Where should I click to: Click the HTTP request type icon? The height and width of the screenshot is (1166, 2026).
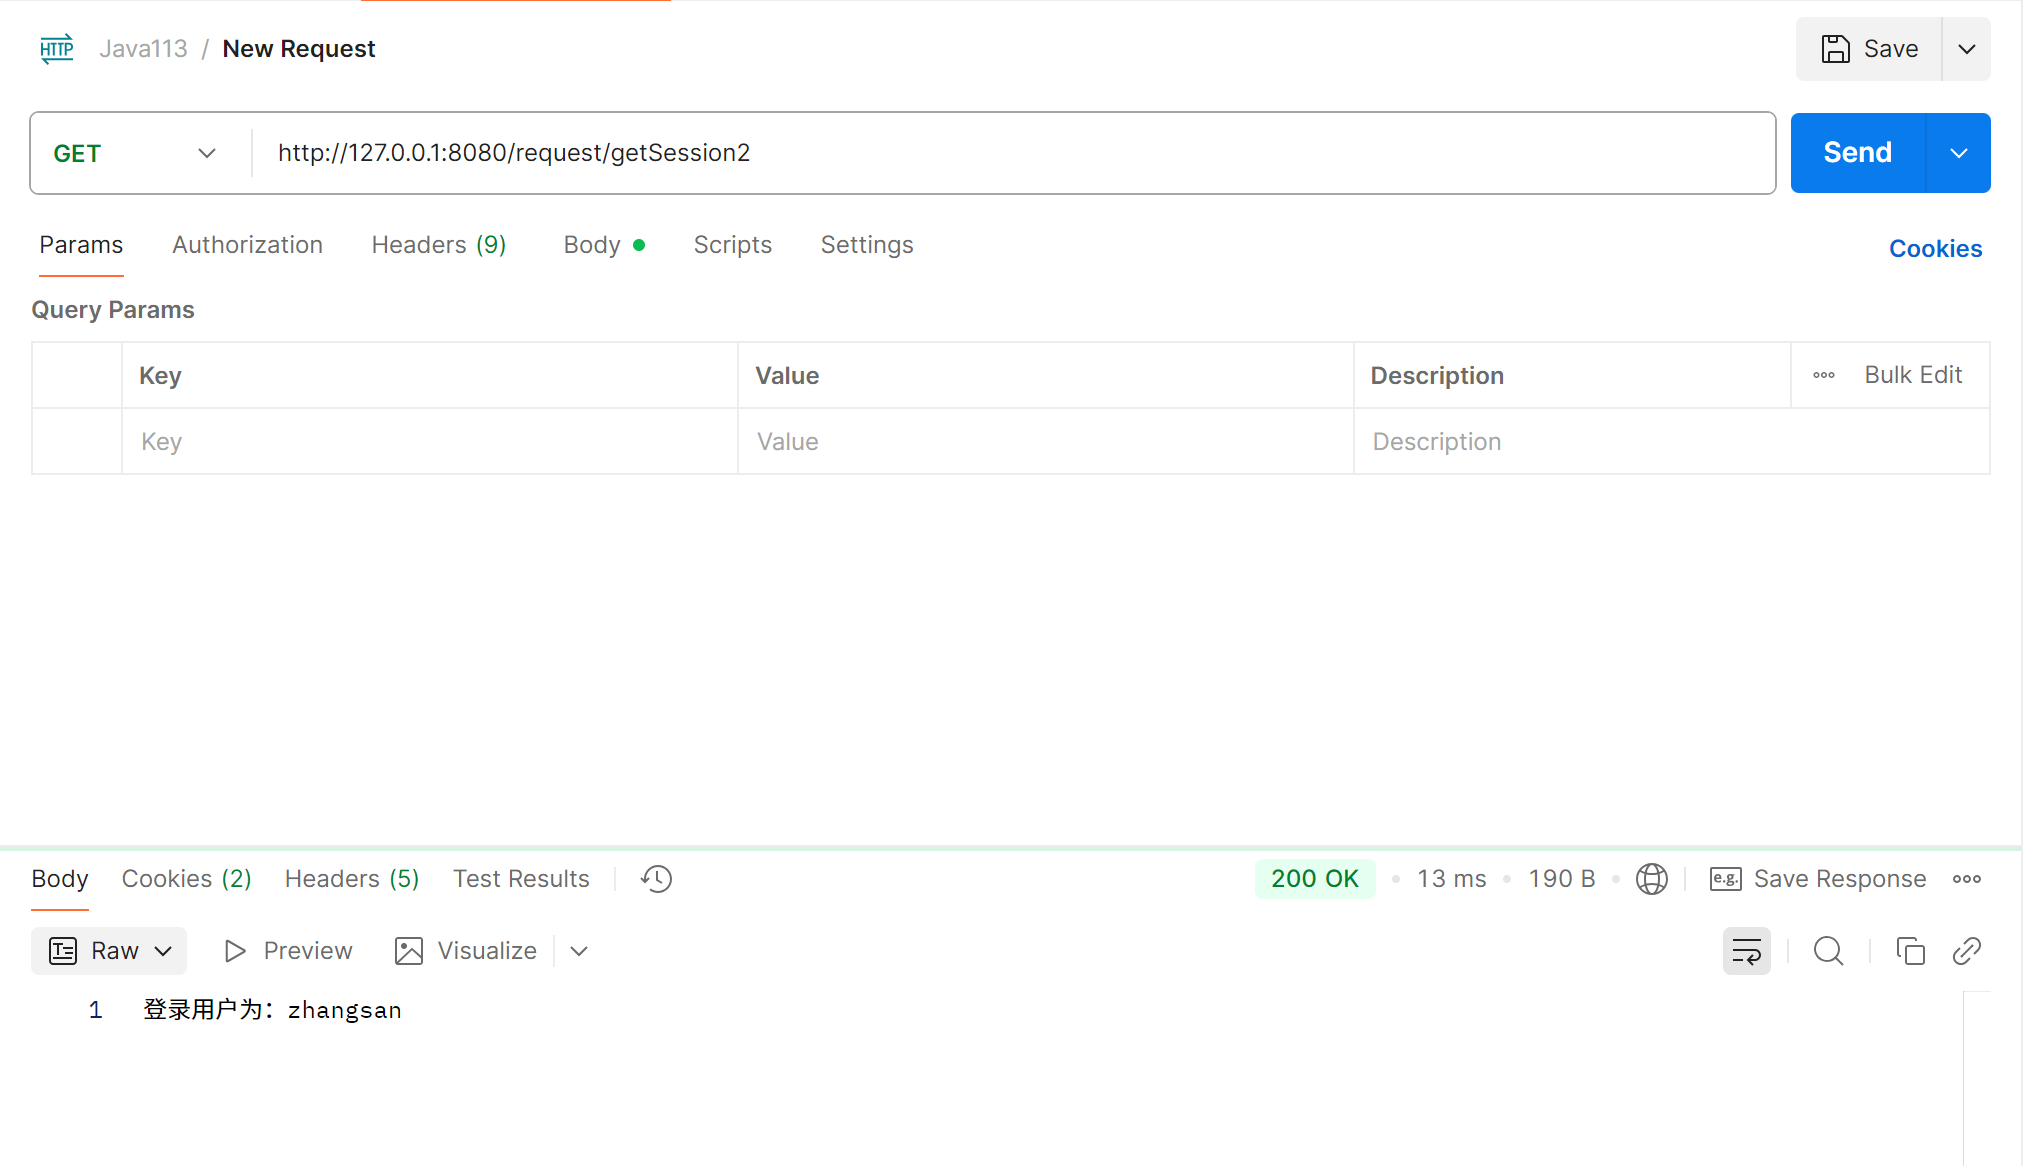(57, 48)
